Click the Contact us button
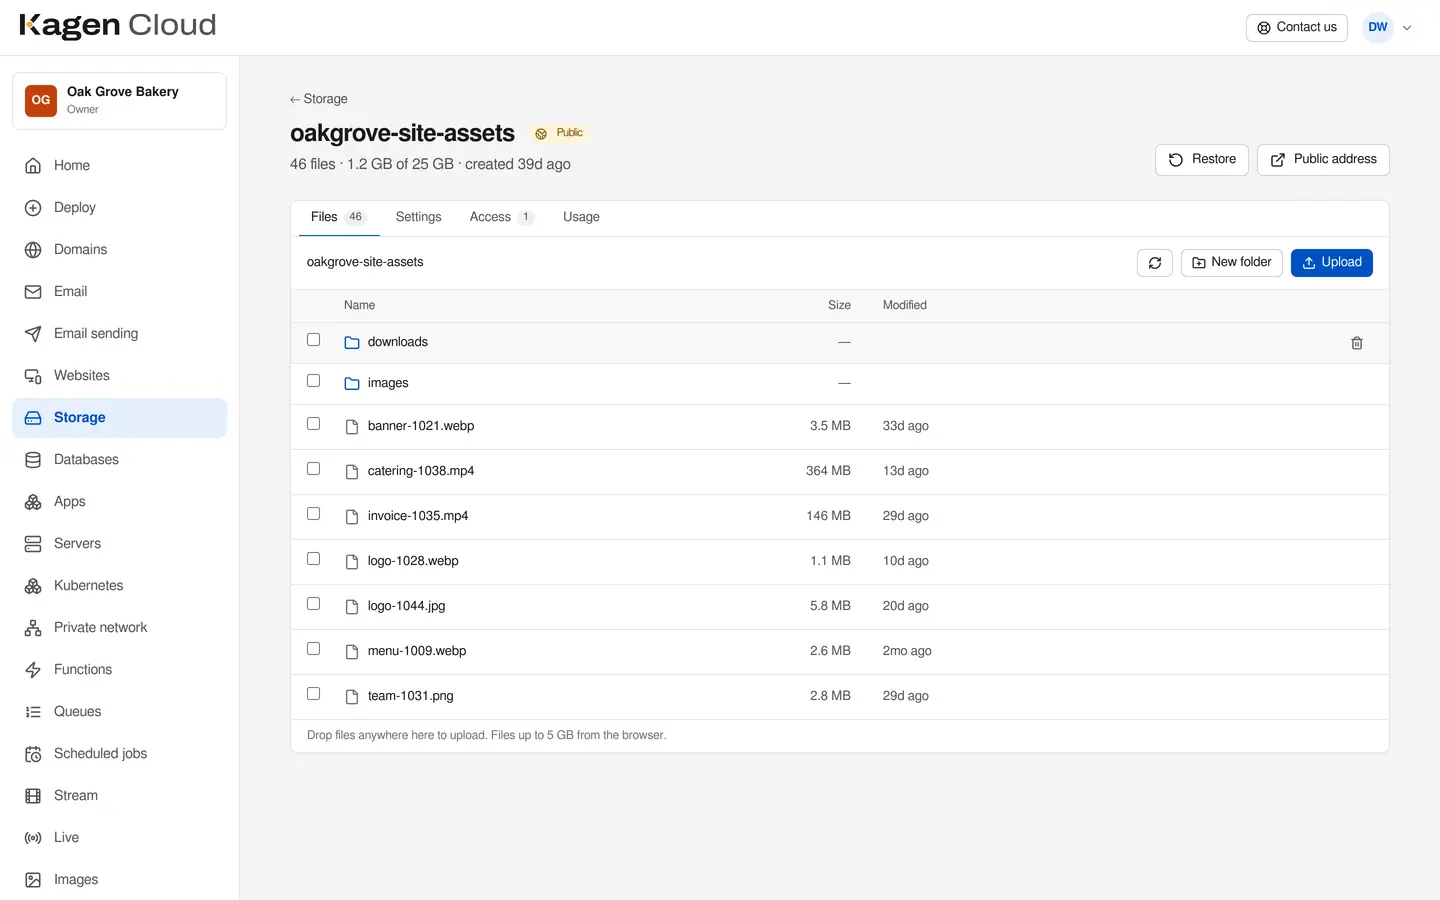 (x=1297, y=28)
